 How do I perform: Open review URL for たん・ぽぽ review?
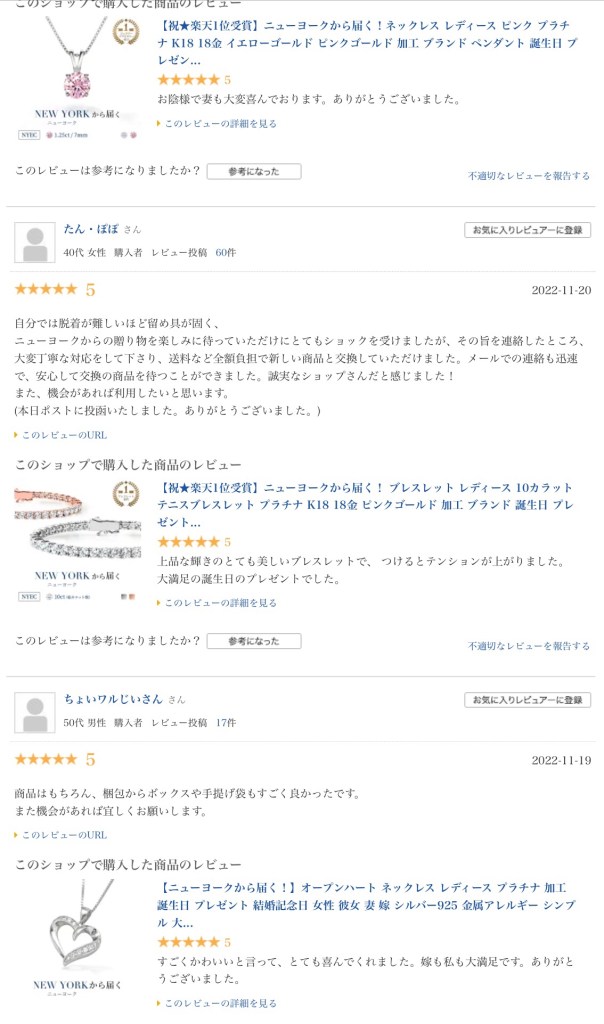coord(64,435)
